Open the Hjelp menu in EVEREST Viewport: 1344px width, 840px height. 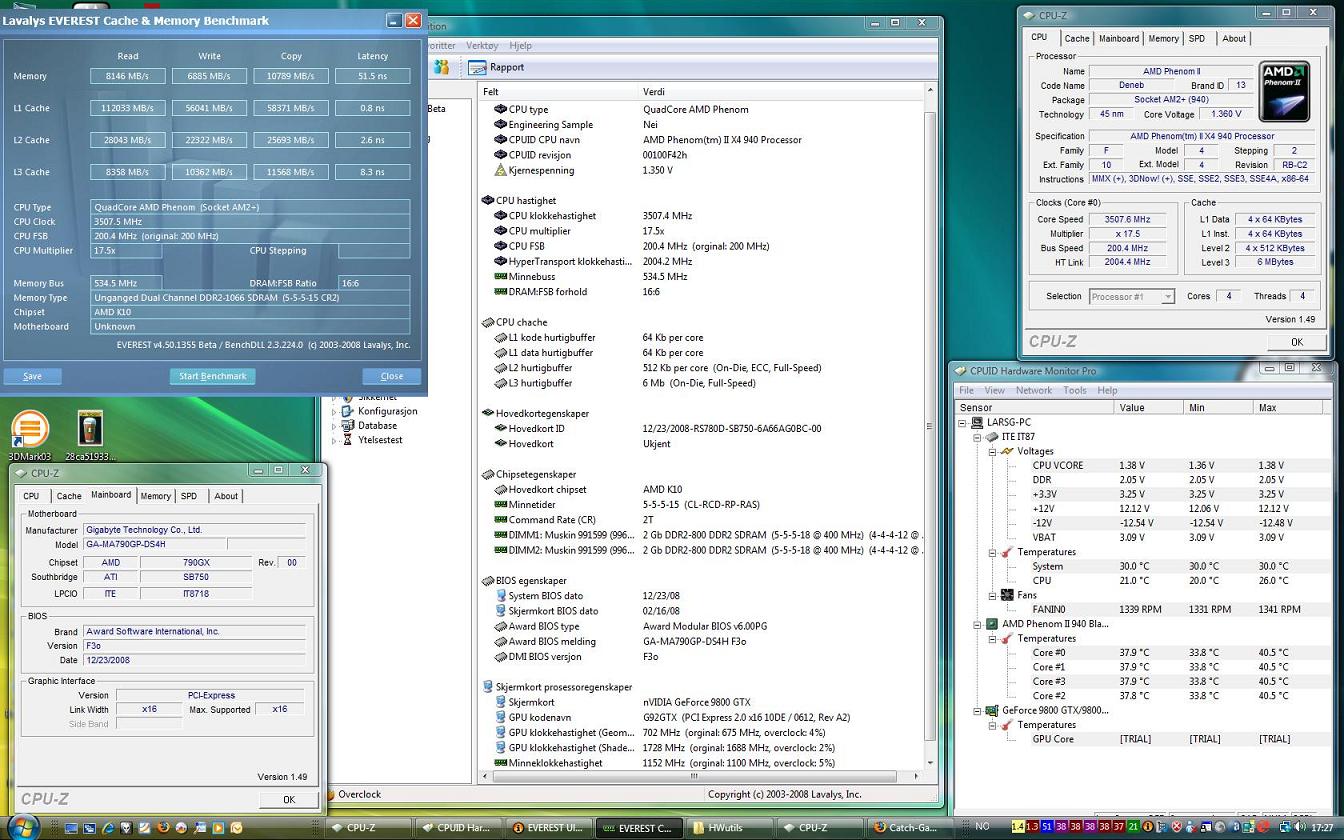[x=520, y=46]
